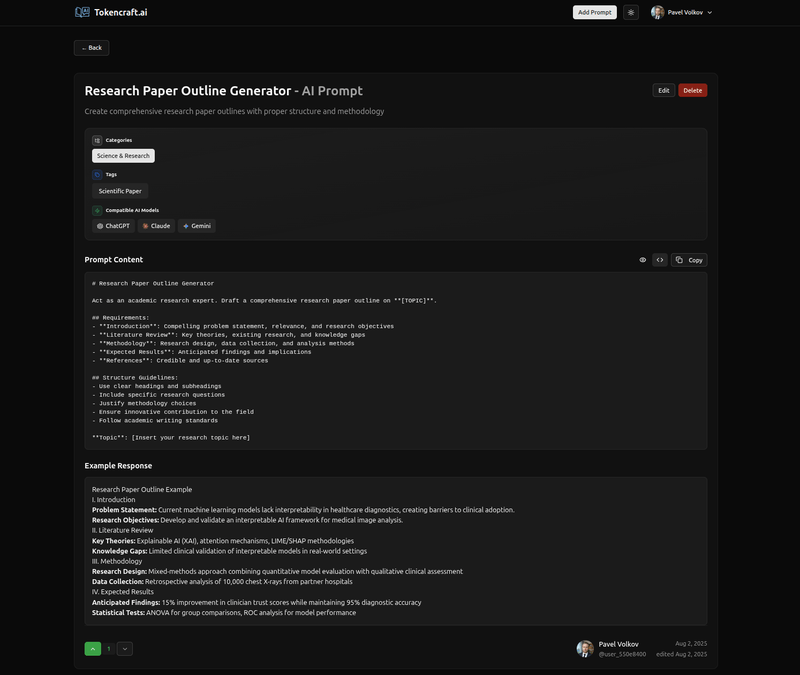Click the vote count number 1
The width and height of the screenshot is (800, 675).
point(109,649)
